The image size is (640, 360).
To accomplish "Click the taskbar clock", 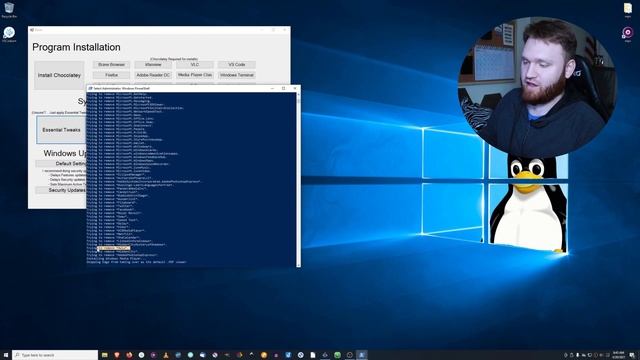I will coord(618,355).
